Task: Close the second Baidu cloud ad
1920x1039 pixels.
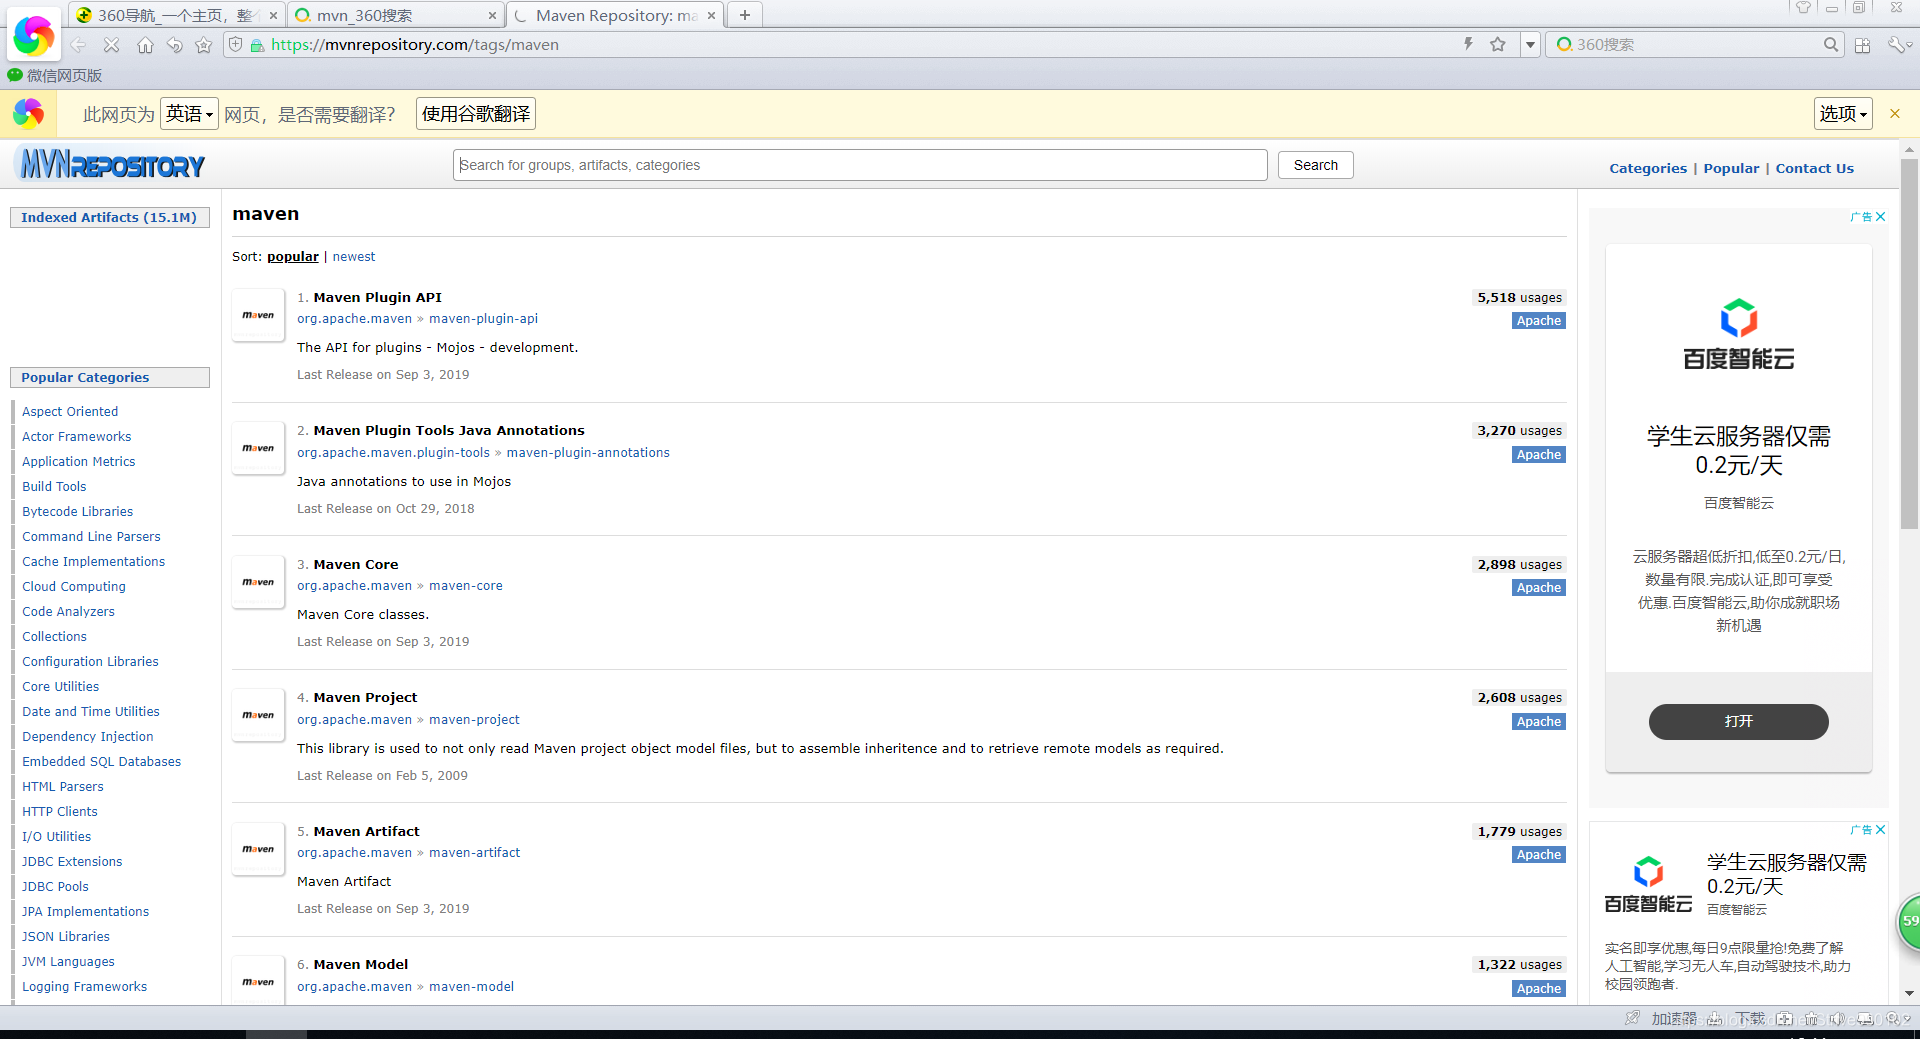Action: 1880,829
